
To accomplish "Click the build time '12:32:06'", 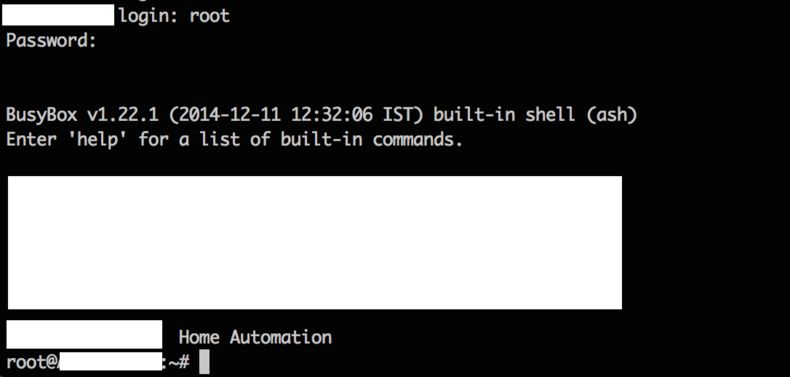I will point(332,115).
